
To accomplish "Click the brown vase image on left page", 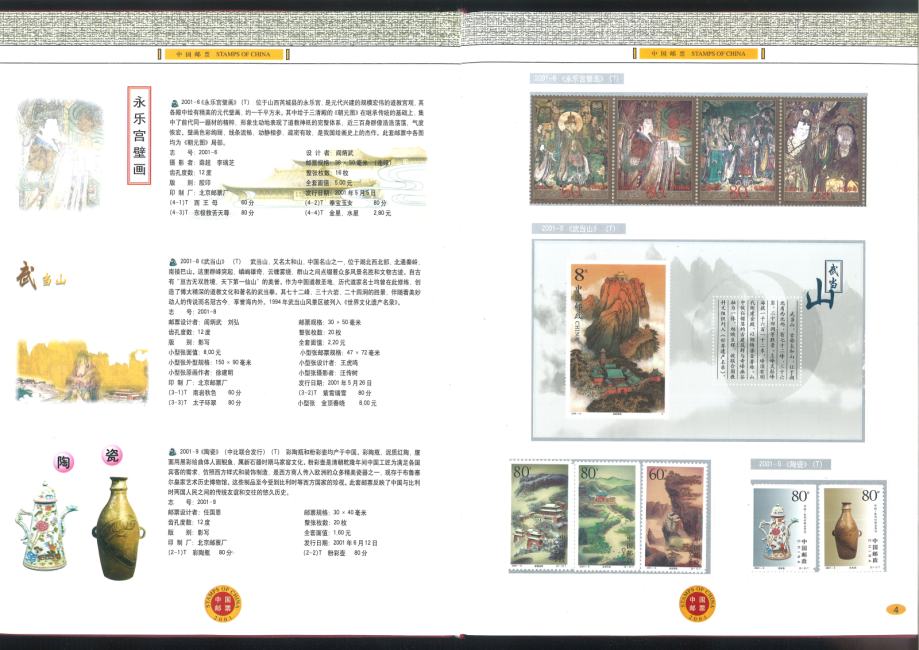I will point(120,520).
